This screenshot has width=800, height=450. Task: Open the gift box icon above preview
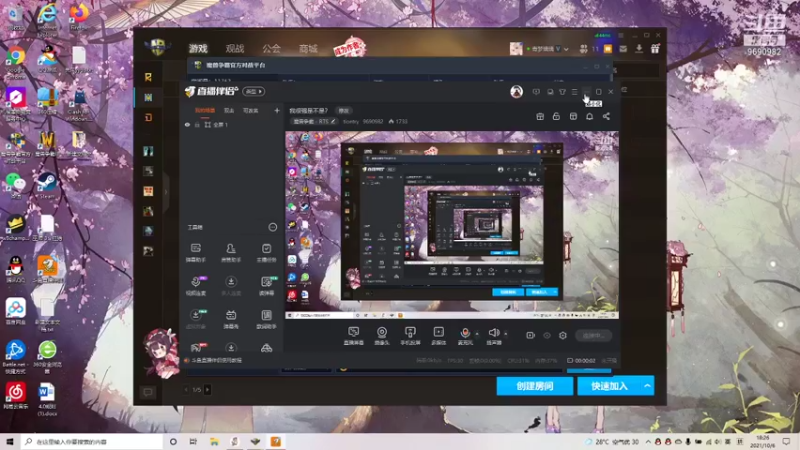pos(540,116)
